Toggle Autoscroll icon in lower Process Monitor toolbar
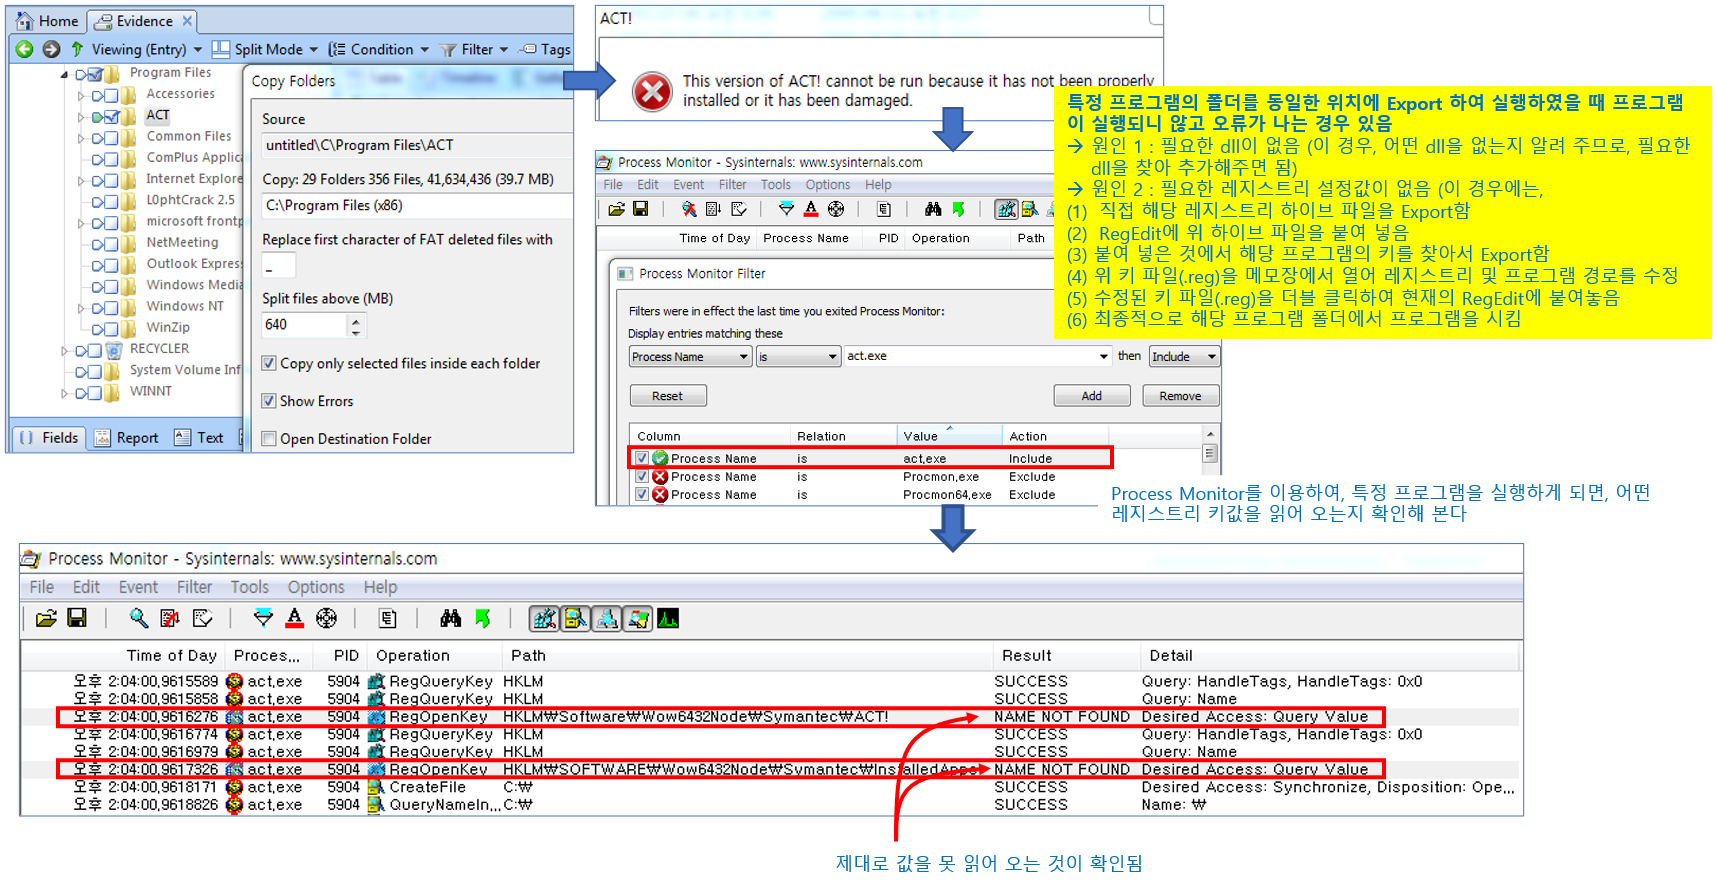Image resolution: width=1718 pixels, height=881 pixels. click(x=170, y=619)
